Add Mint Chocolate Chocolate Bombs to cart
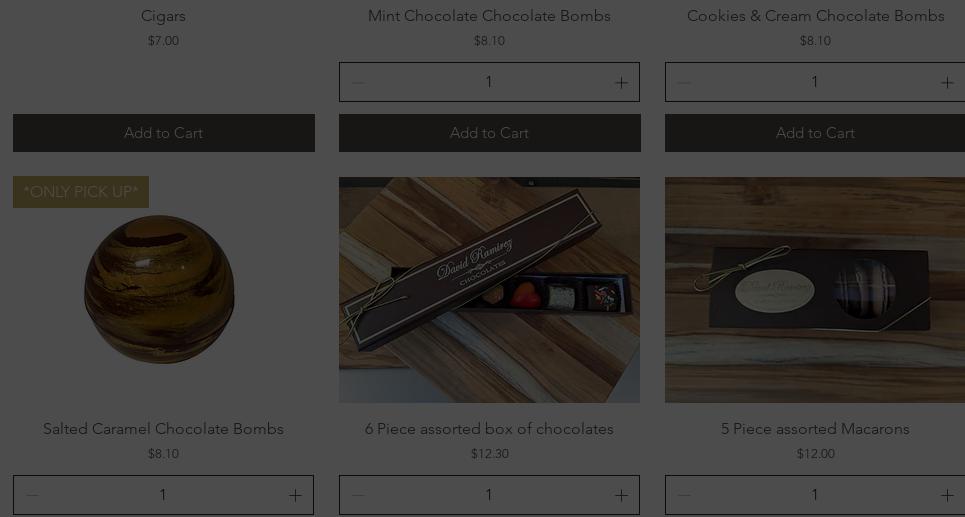Viewport: 965px width, 517px height. (489, 133)
